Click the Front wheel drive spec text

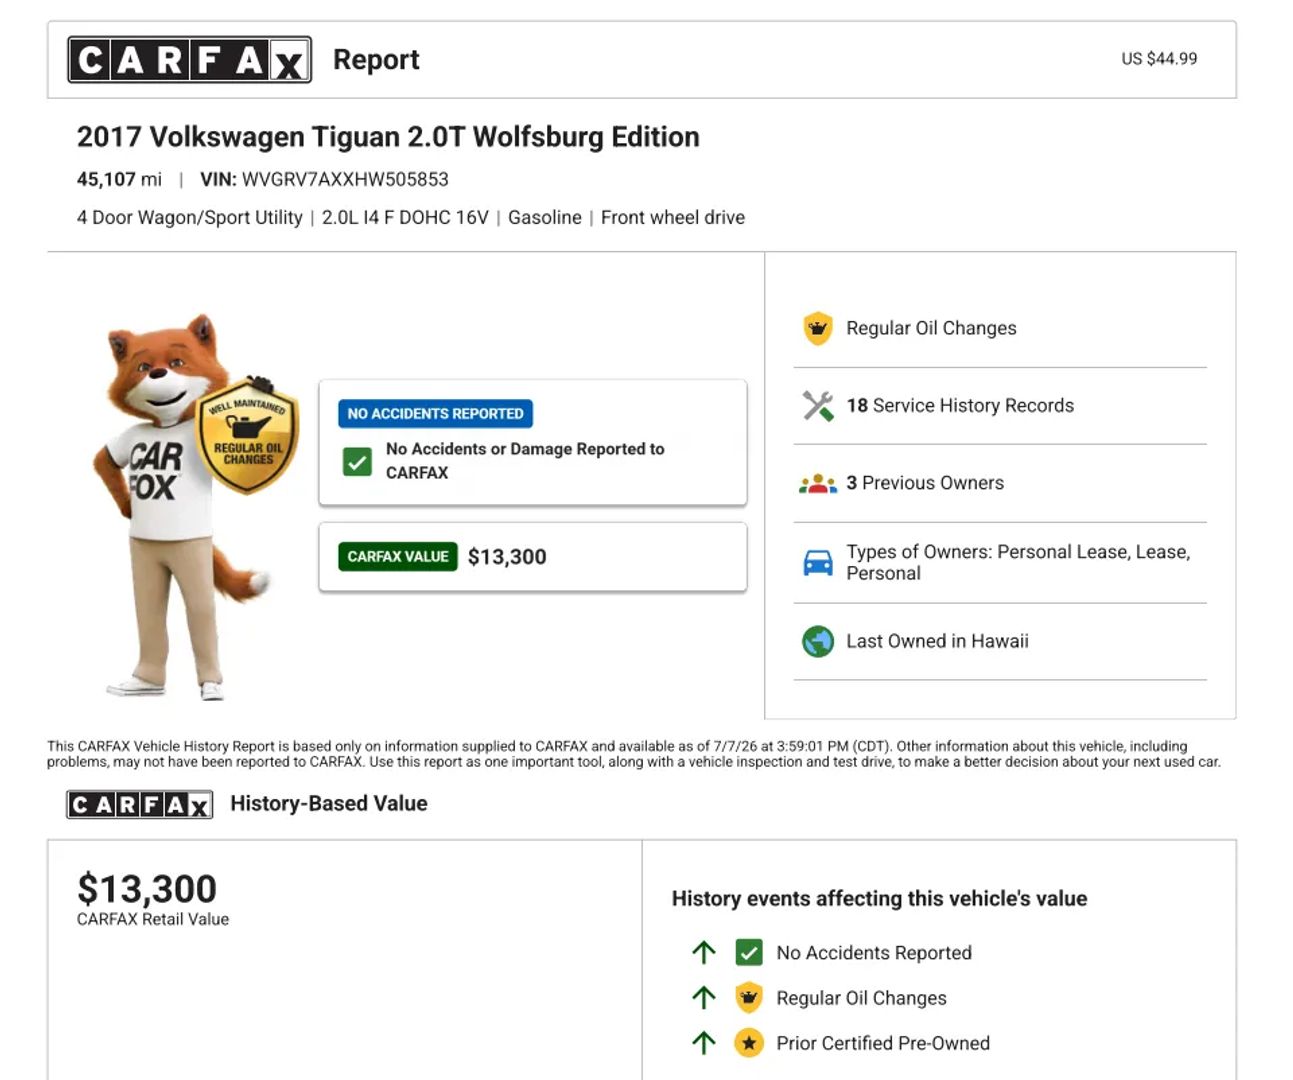coord(673,218)
